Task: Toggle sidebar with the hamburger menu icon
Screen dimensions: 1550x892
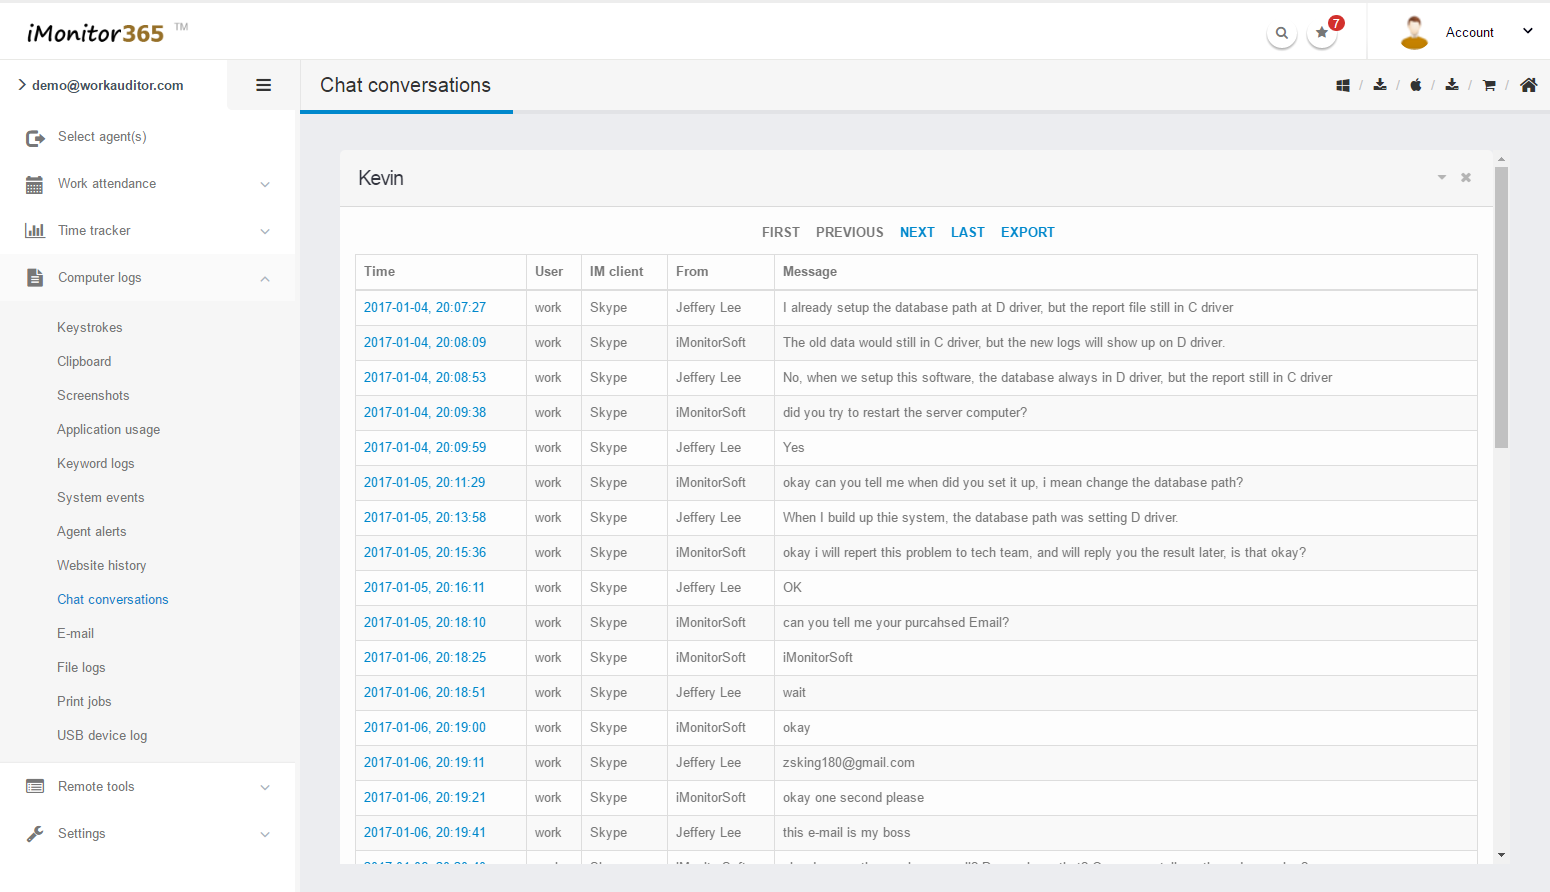Action: point(264,86)
